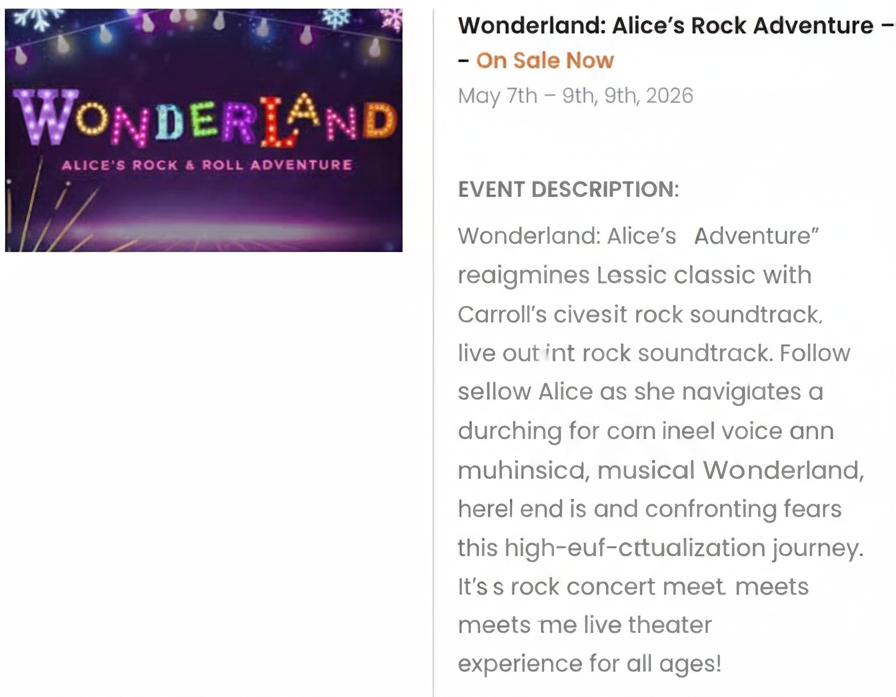Click the blue snowflake near poster top-right
The width and height of the screenshot is (896, 697).
click(337, 17)
